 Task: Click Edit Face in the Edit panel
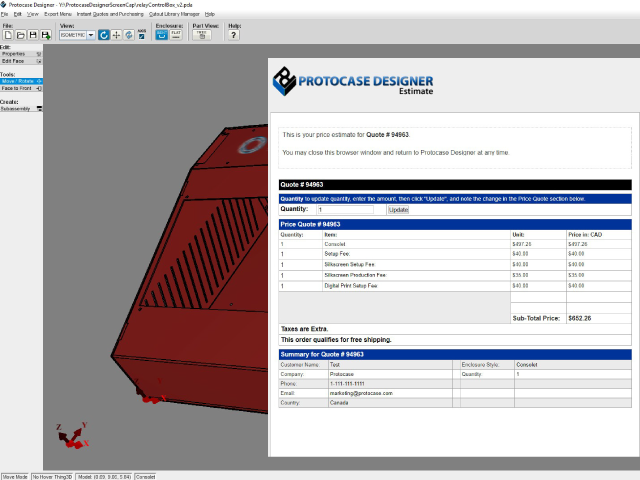point(21,61)
